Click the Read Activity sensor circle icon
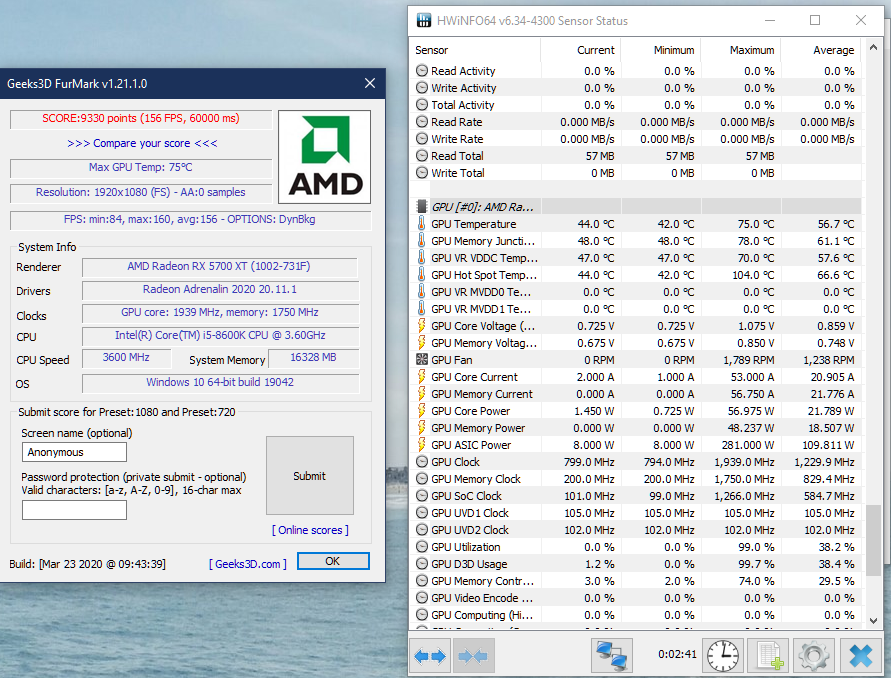This screenshot has height=678, width=891. point(422,70)
